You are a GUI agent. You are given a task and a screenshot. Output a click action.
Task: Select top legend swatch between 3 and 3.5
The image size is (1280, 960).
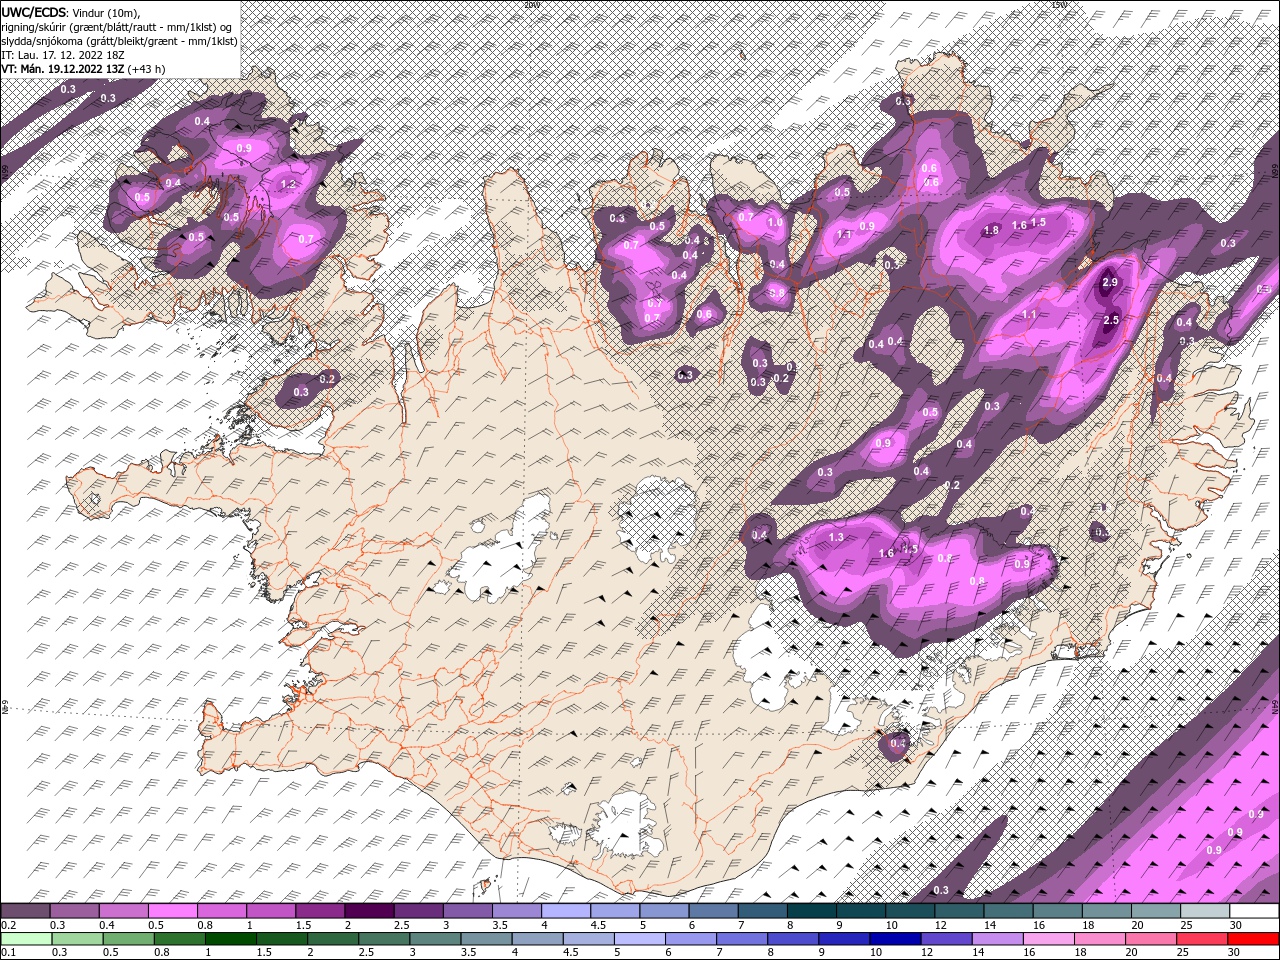[x=467, y=911]
